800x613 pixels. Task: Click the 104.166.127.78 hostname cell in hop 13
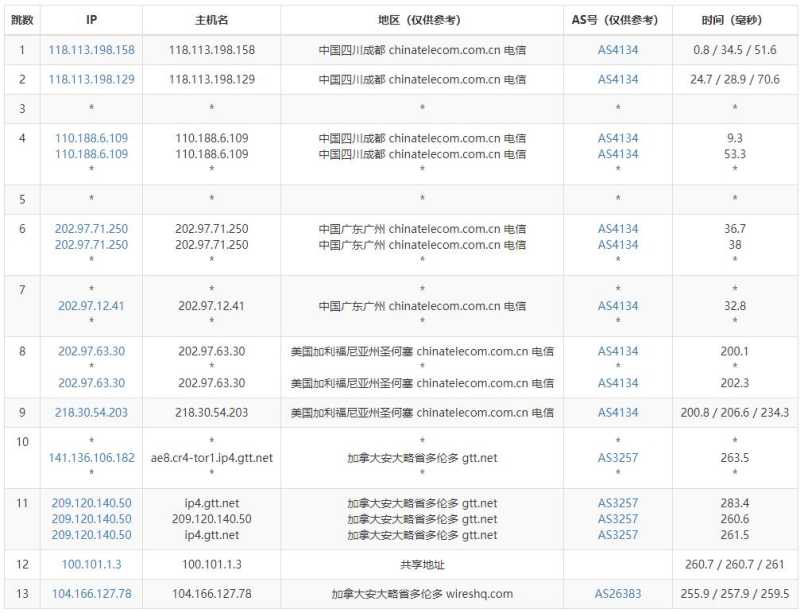(x=212, y=594)
